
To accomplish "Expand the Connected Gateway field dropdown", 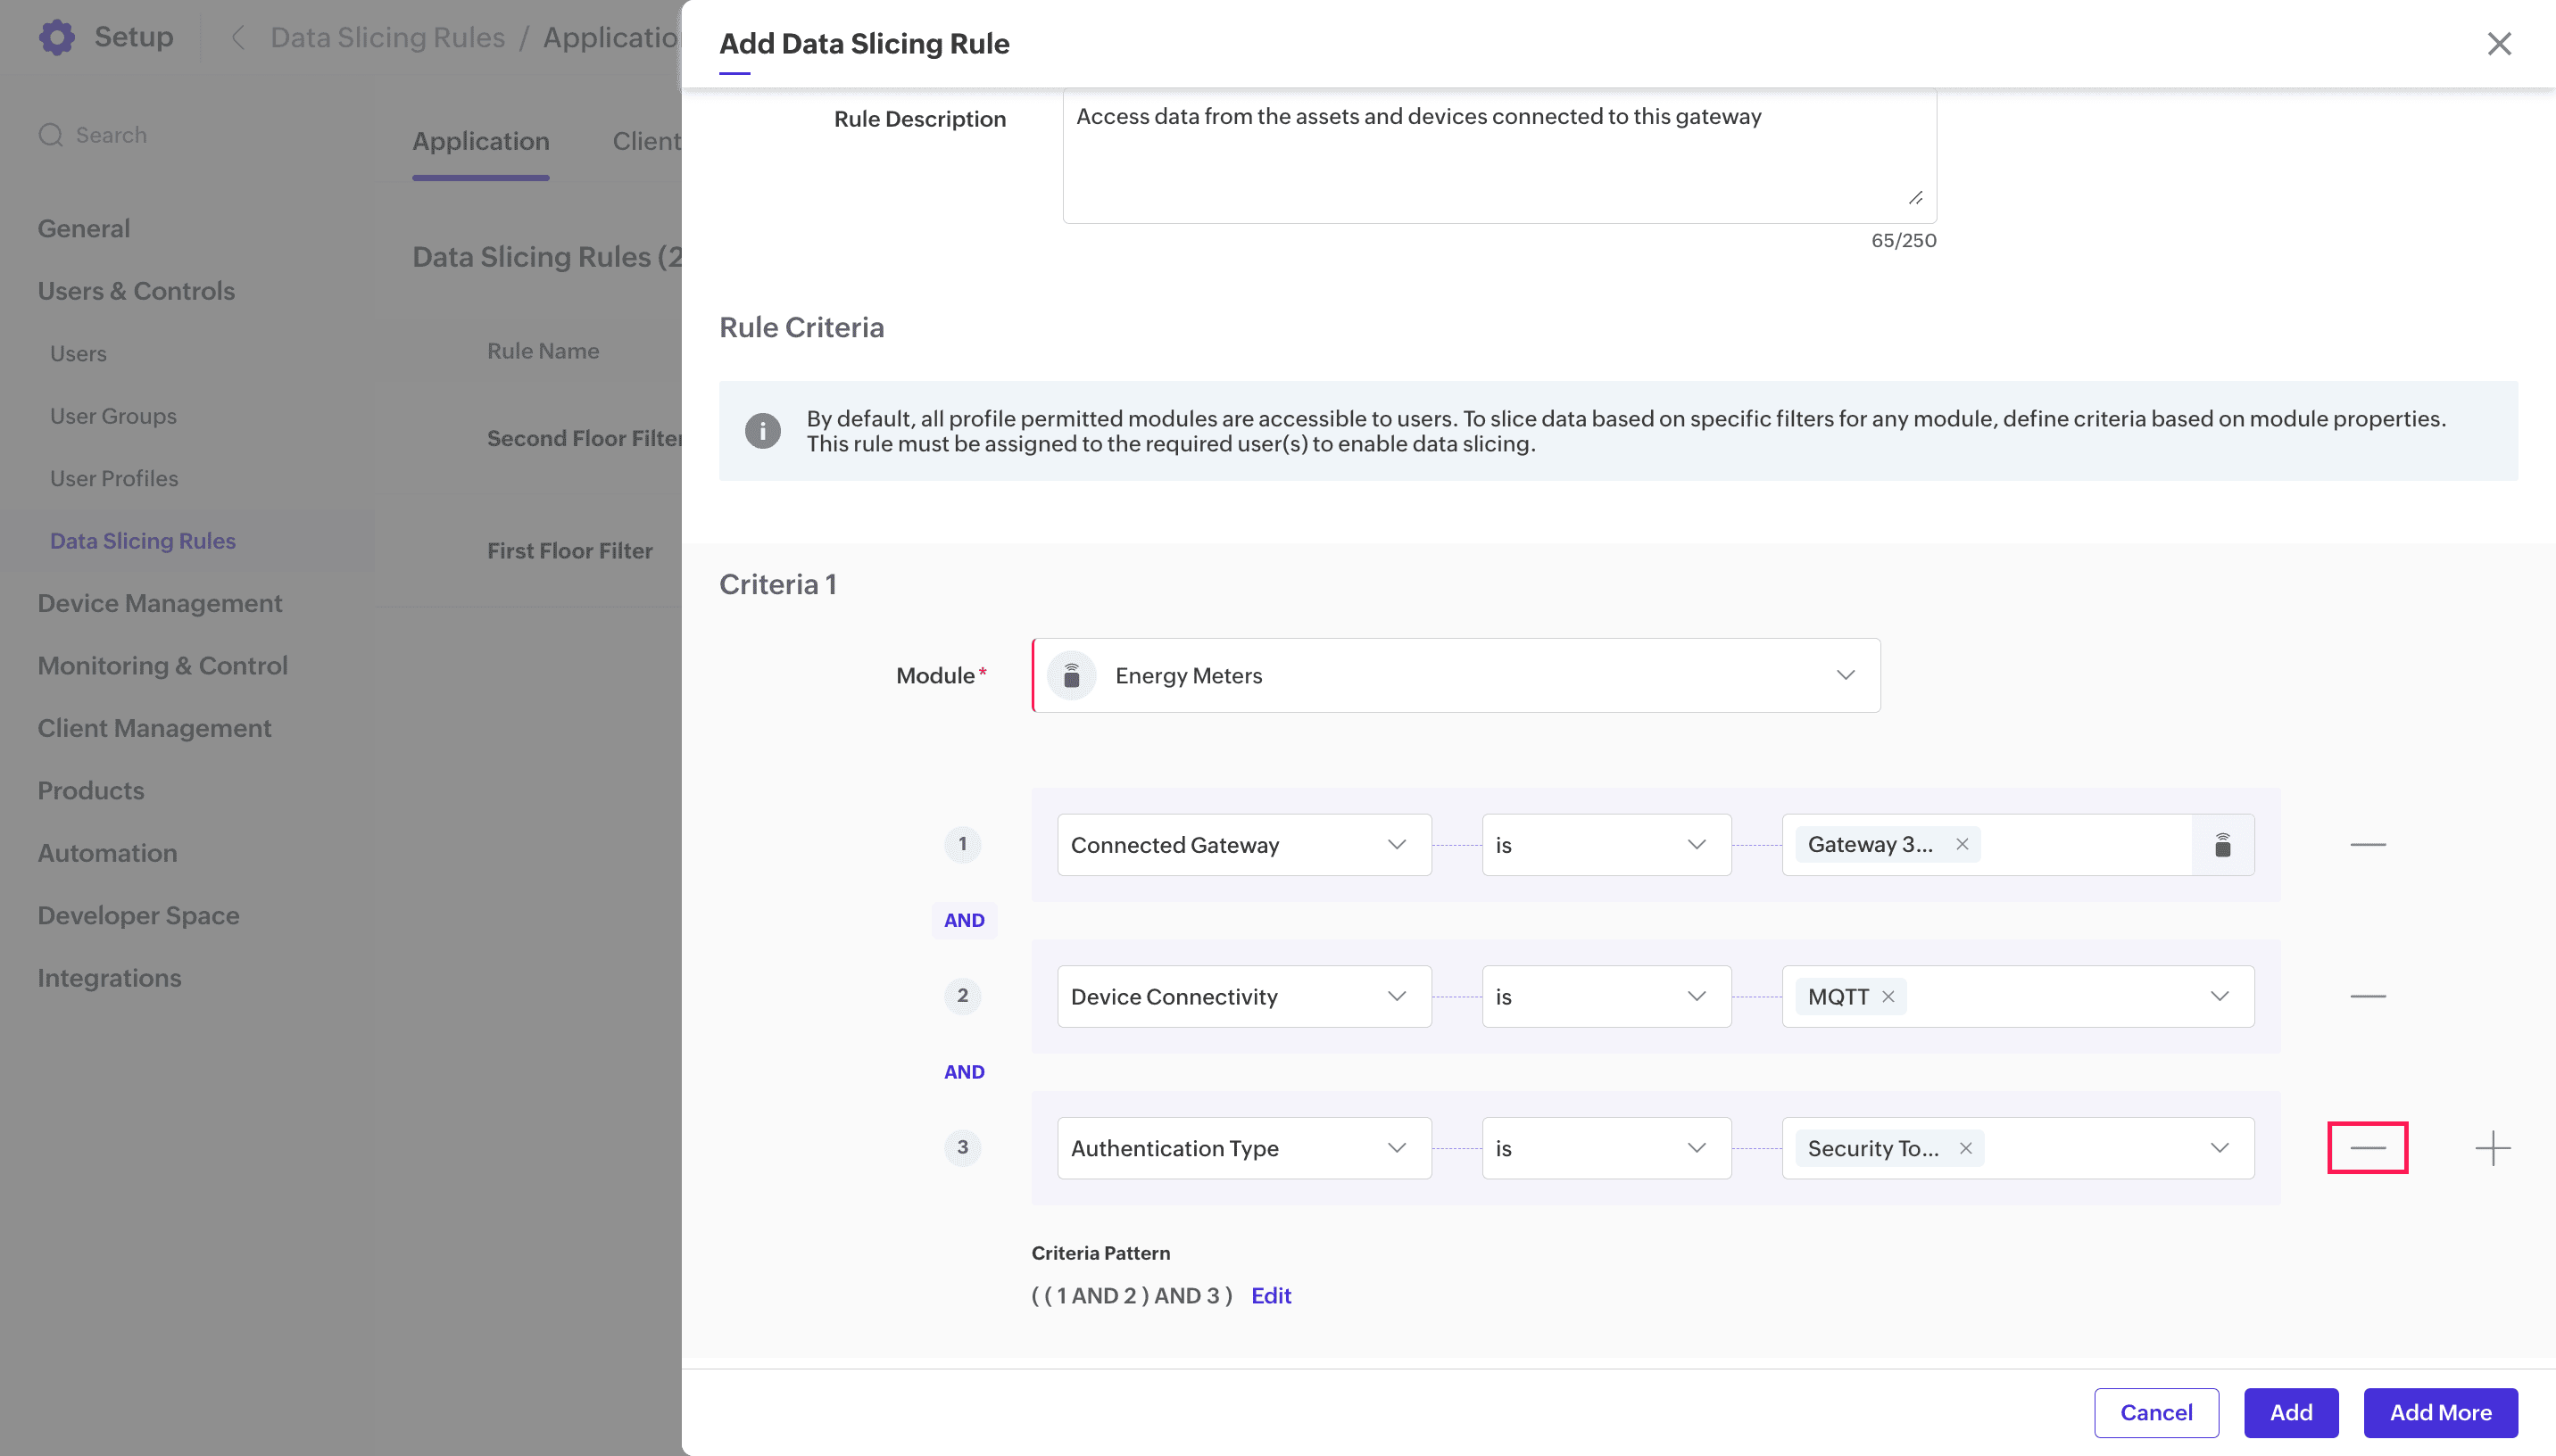I will 1243,845.
